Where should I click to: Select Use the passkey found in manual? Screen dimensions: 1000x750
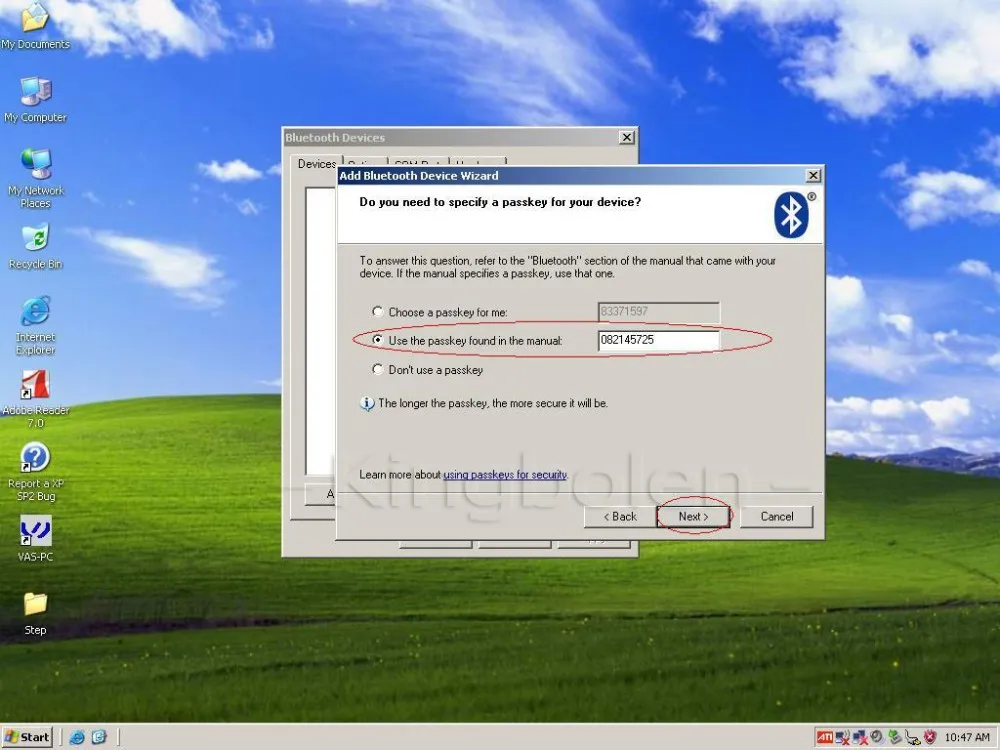pos(378,341)
